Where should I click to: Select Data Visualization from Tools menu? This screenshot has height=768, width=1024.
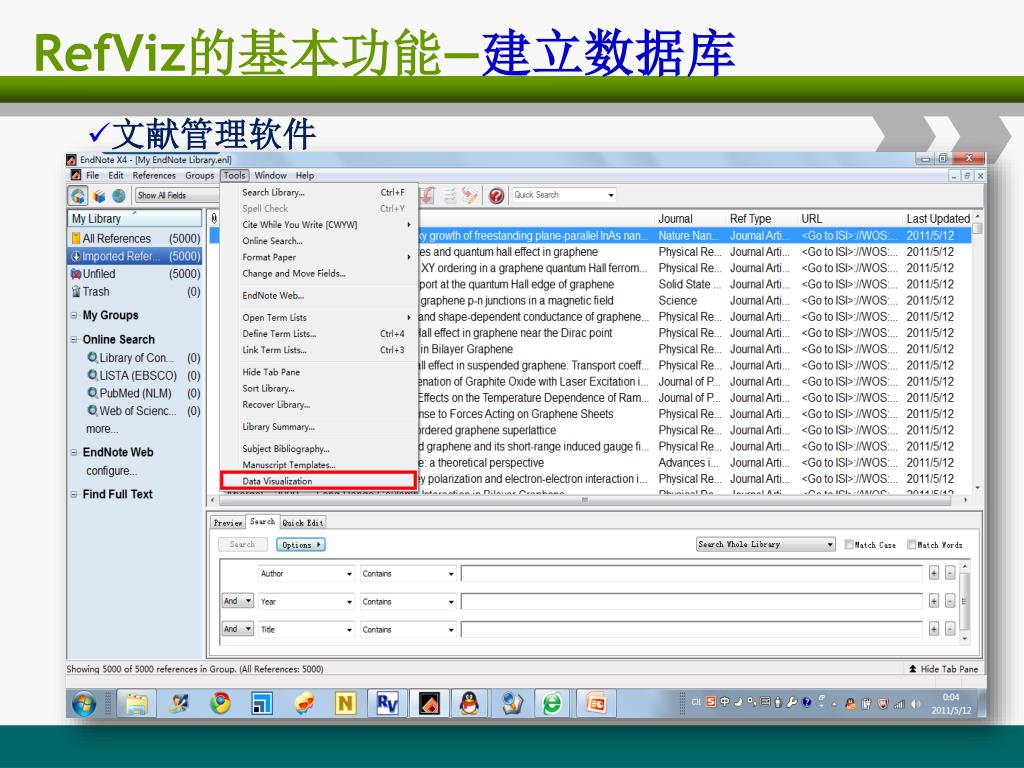coord(318,481)
